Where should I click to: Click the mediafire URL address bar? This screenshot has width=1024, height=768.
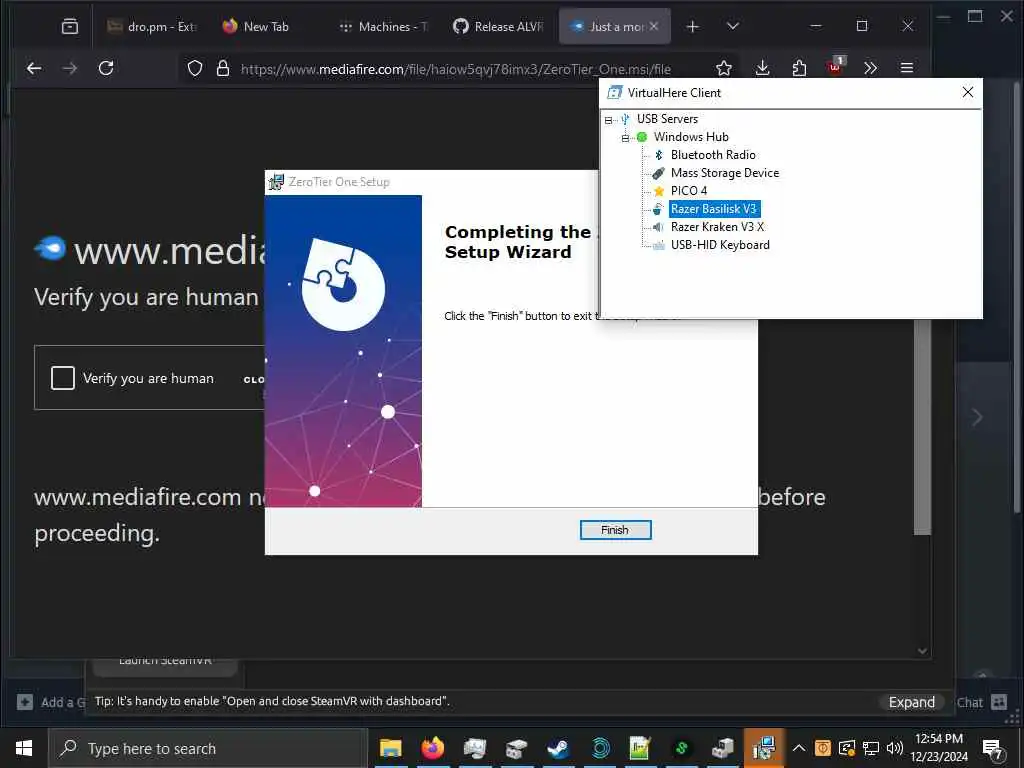pyautogui.click(x=455, y=69)
